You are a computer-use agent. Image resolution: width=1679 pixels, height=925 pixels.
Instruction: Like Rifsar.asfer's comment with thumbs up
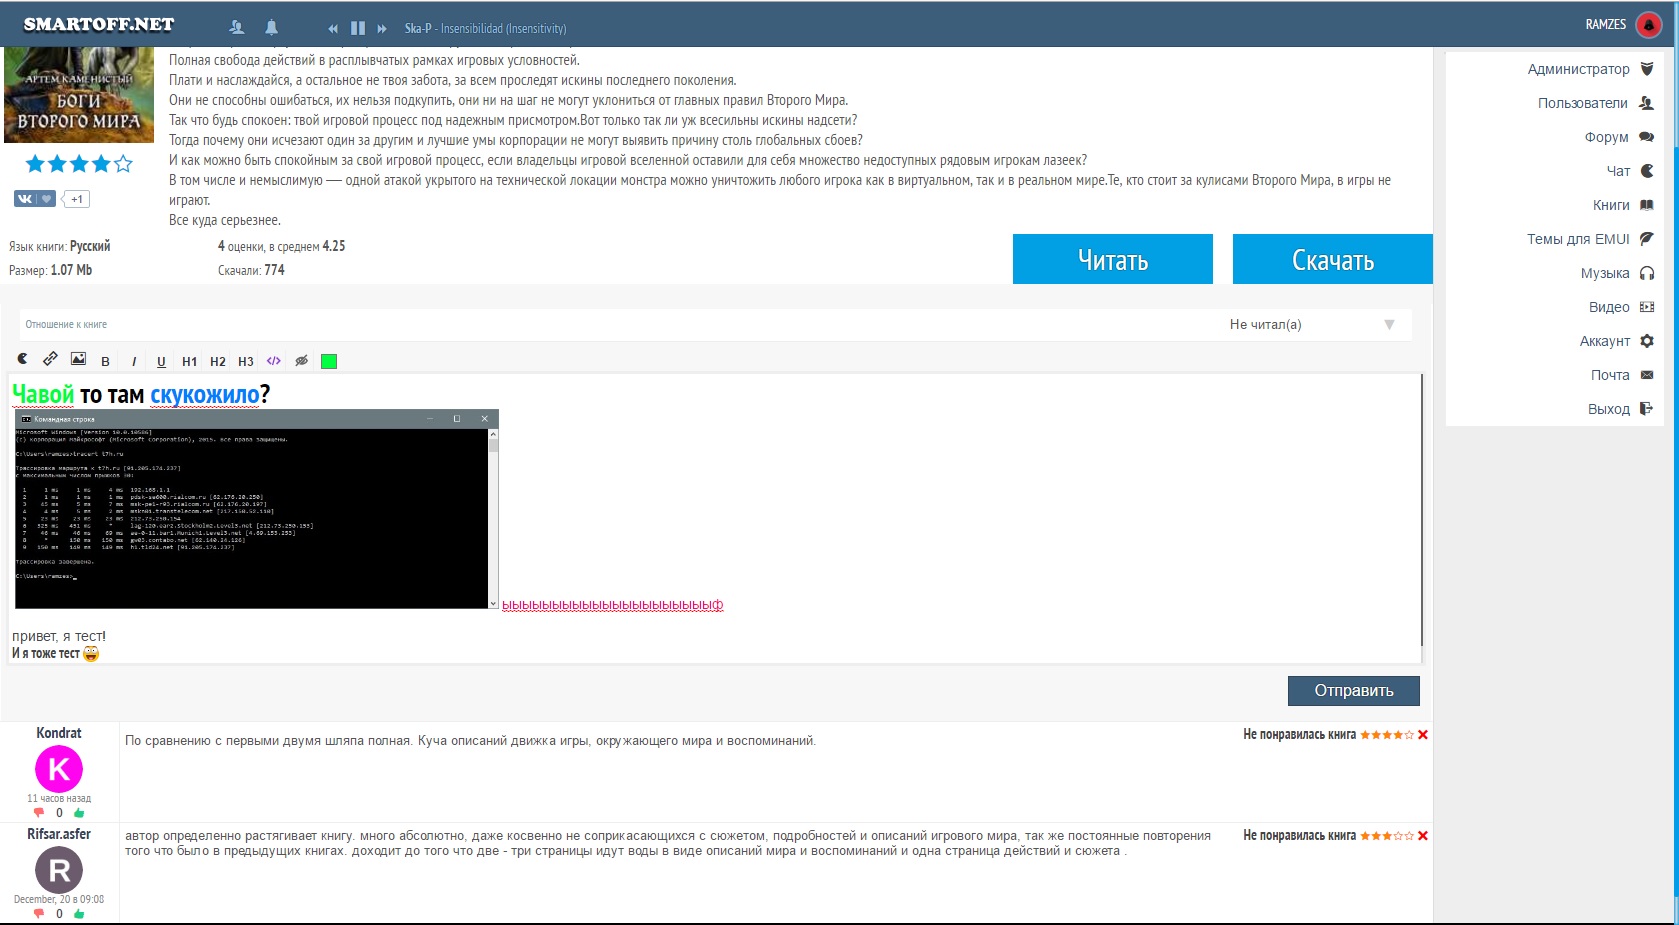79,914
